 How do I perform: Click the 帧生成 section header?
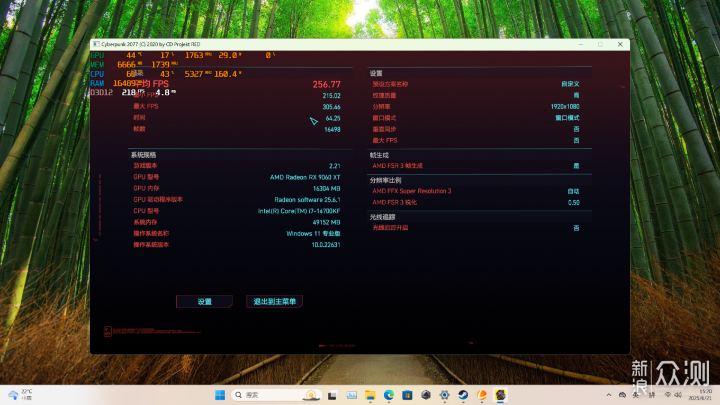379,155
